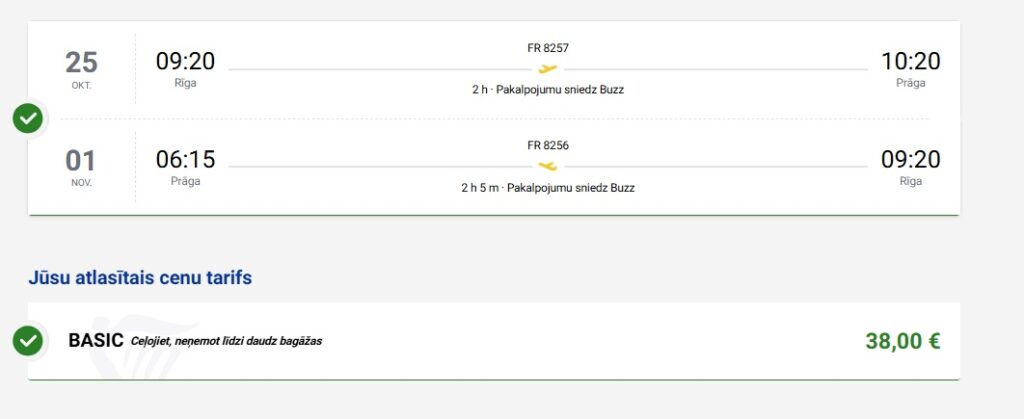1024x419 pixels.
Task: Click the 06:15 Prāga departure time
Action: click(x=185, y=160)
